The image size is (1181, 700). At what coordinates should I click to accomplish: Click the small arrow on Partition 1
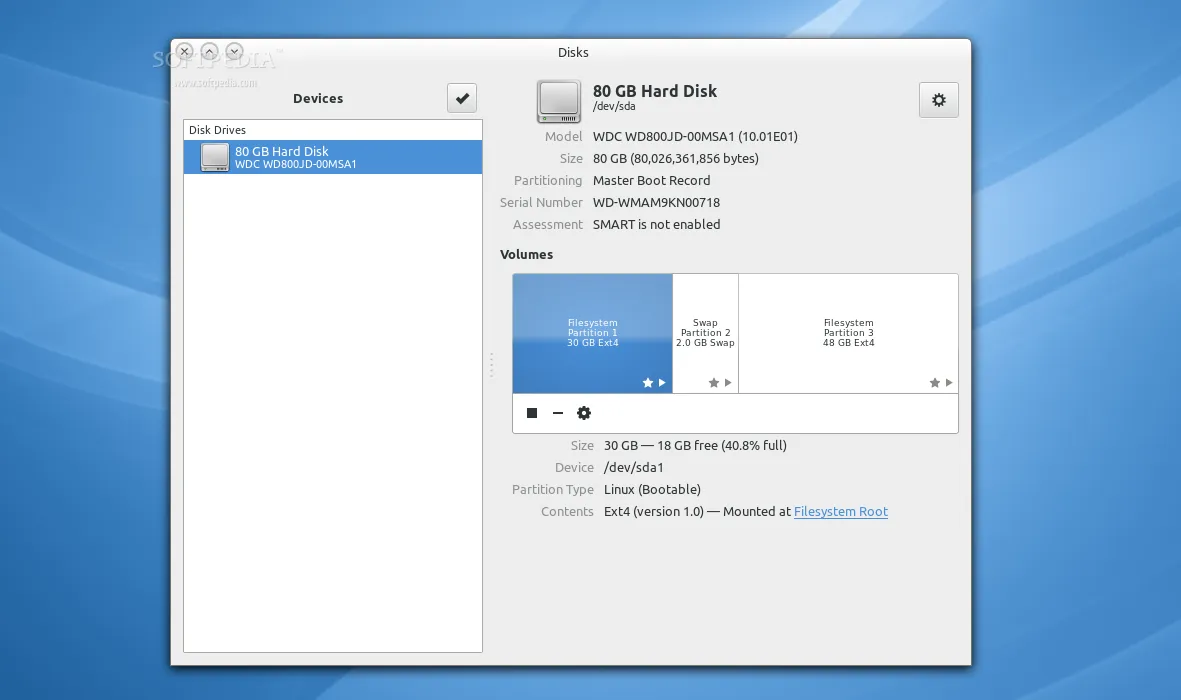click(661, 382)
